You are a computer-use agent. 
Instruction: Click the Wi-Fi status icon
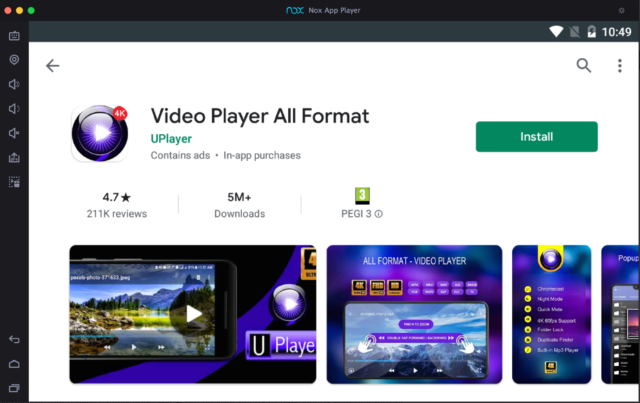[556, 31]
